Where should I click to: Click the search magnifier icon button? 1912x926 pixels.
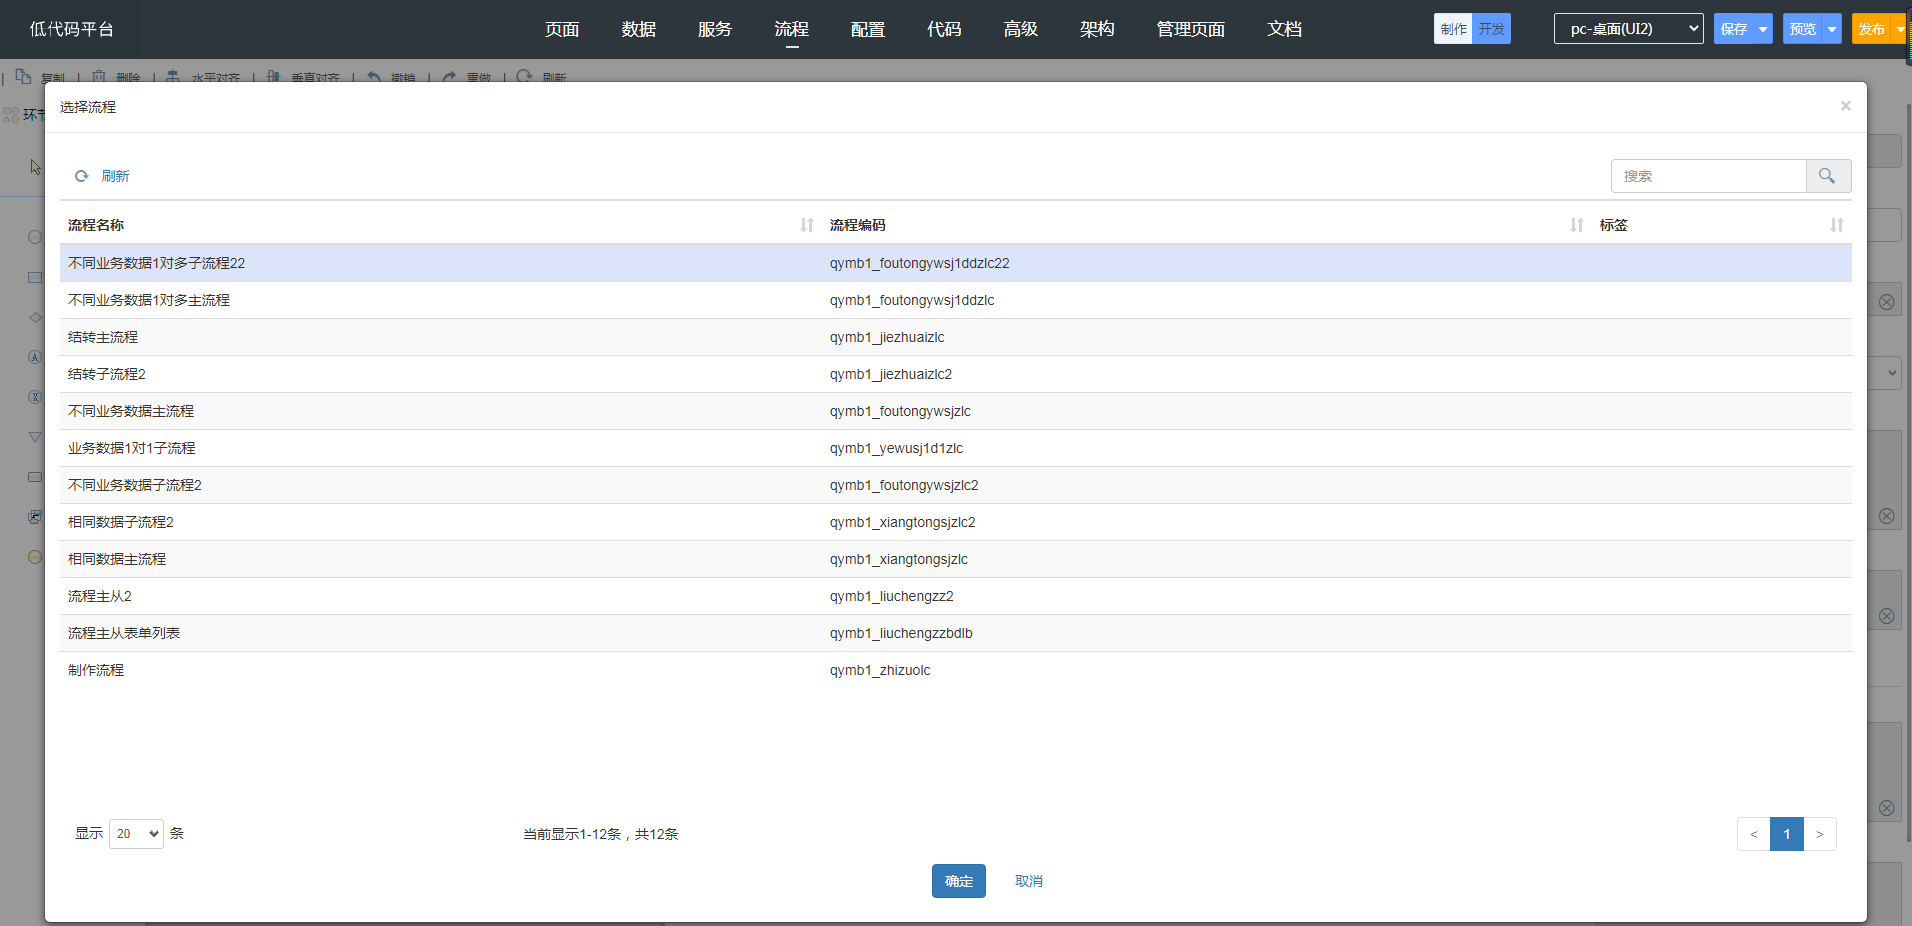(x=1827, y=176)
